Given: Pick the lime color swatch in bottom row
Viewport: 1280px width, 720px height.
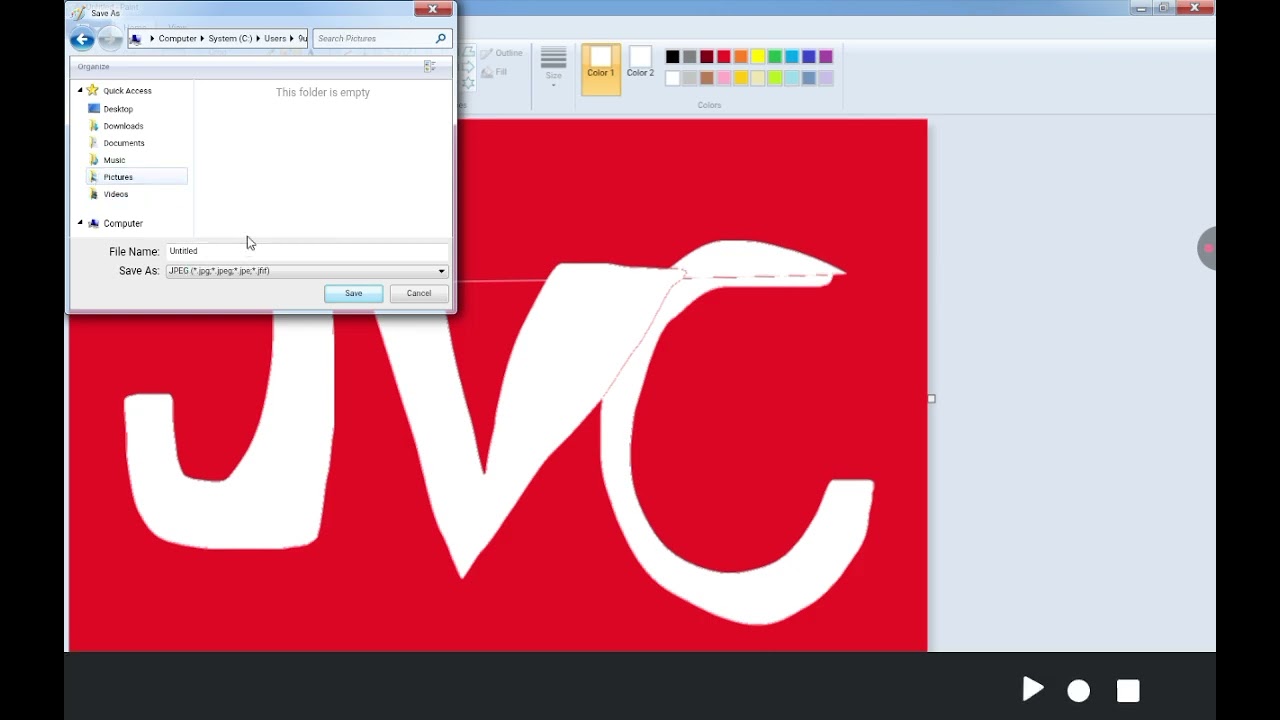Looking at the screenshot, I should [x=775, y=78].
